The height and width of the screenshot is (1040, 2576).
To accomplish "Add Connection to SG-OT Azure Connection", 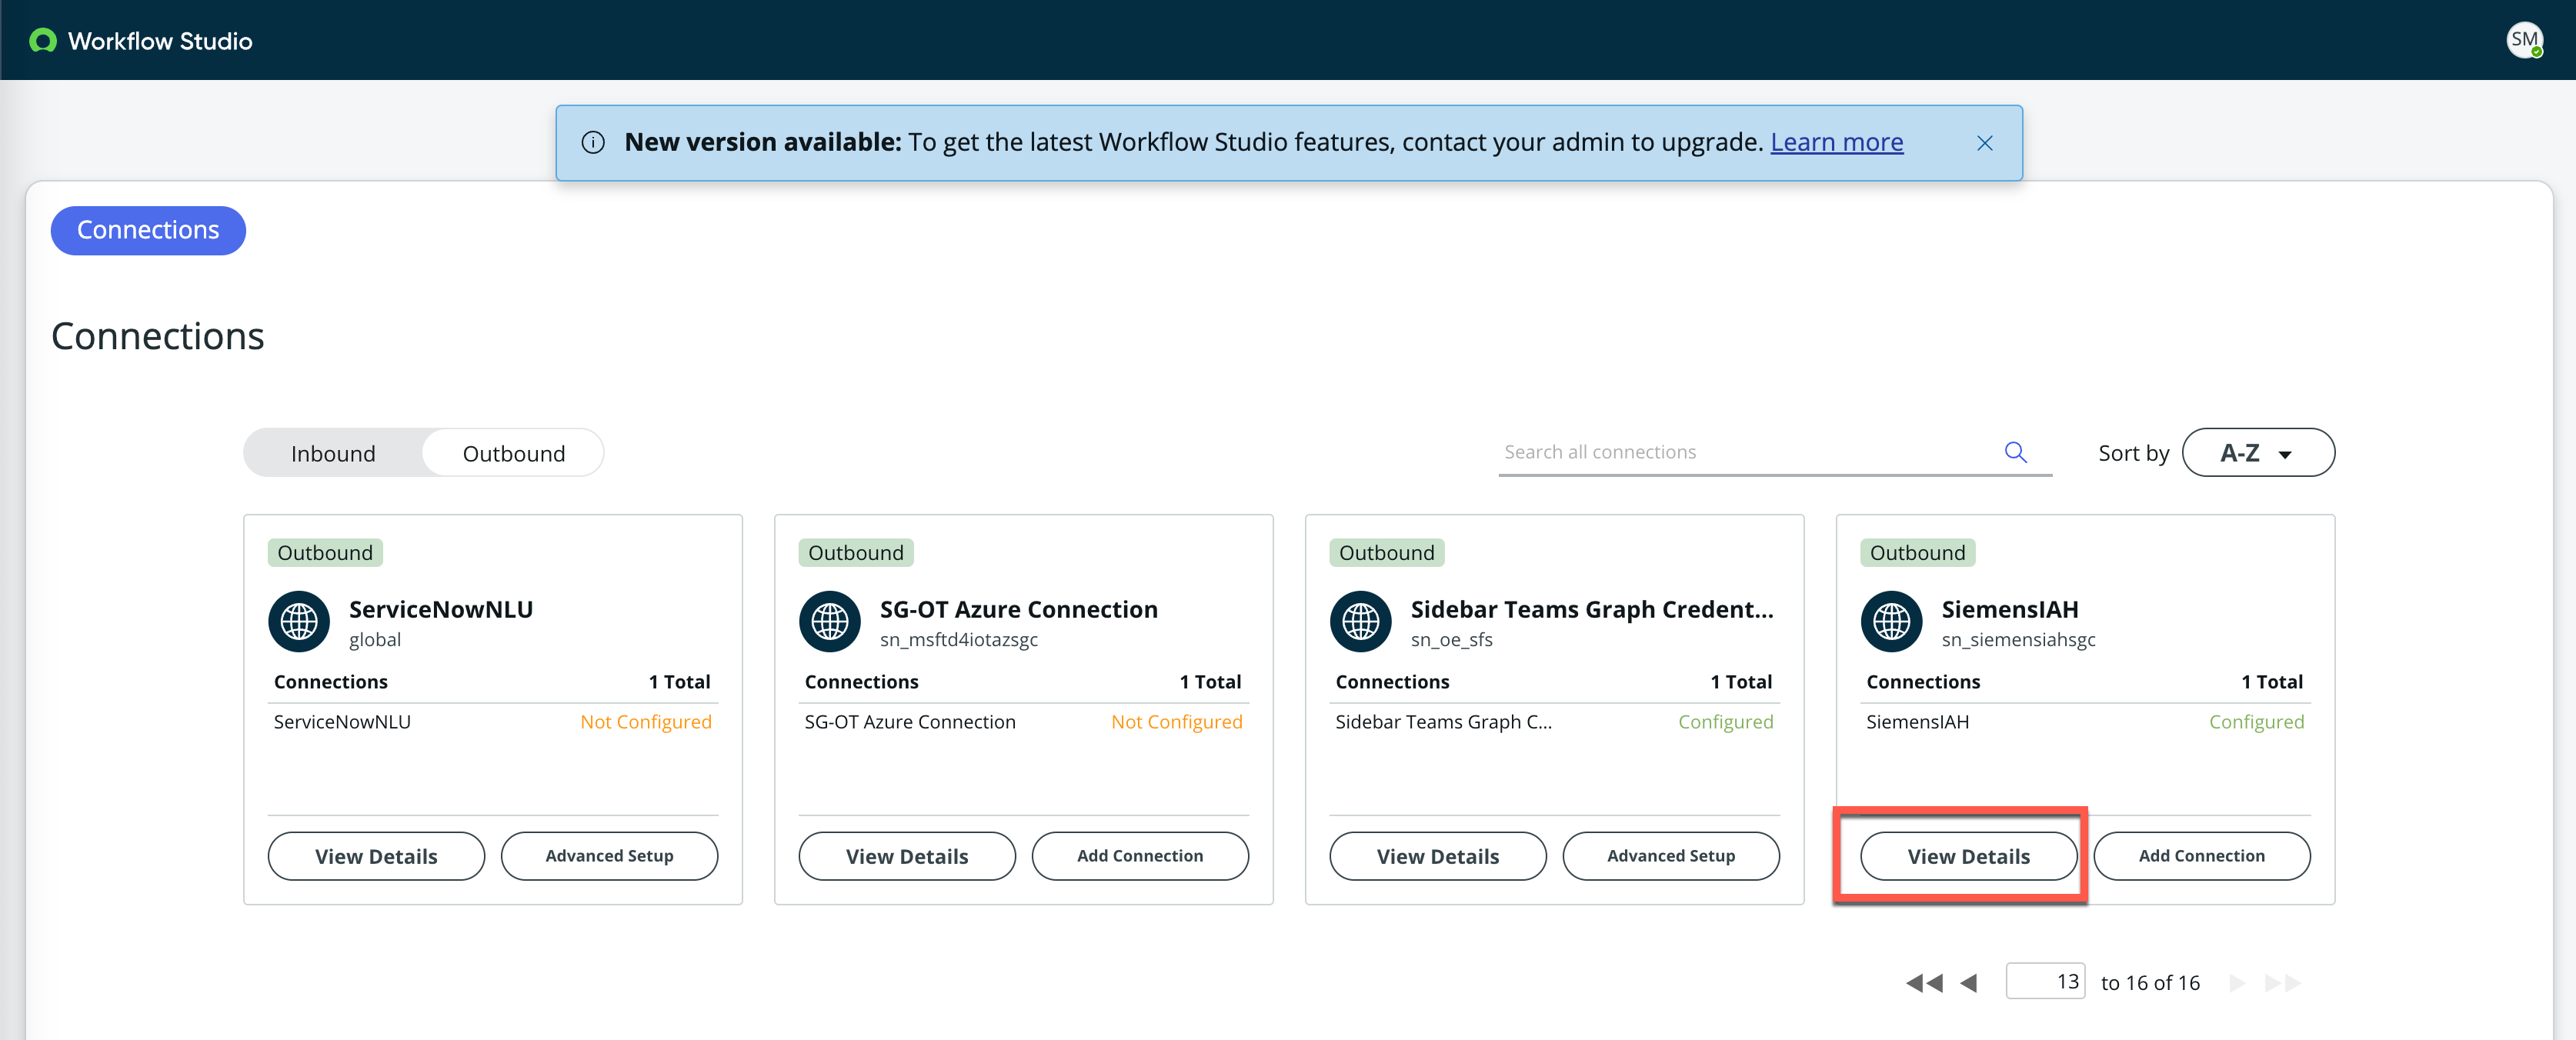I will [1140, 856].
